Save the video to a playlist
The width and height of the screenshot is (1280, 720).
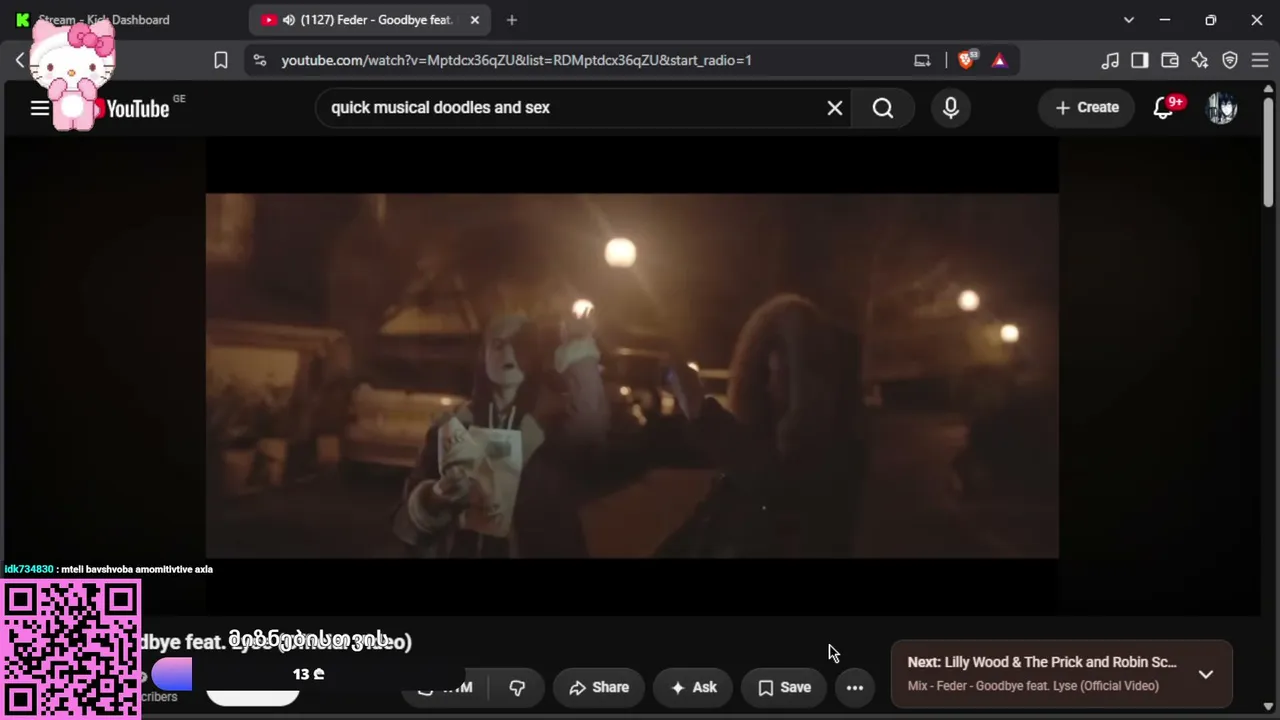(x=784, y=688)
